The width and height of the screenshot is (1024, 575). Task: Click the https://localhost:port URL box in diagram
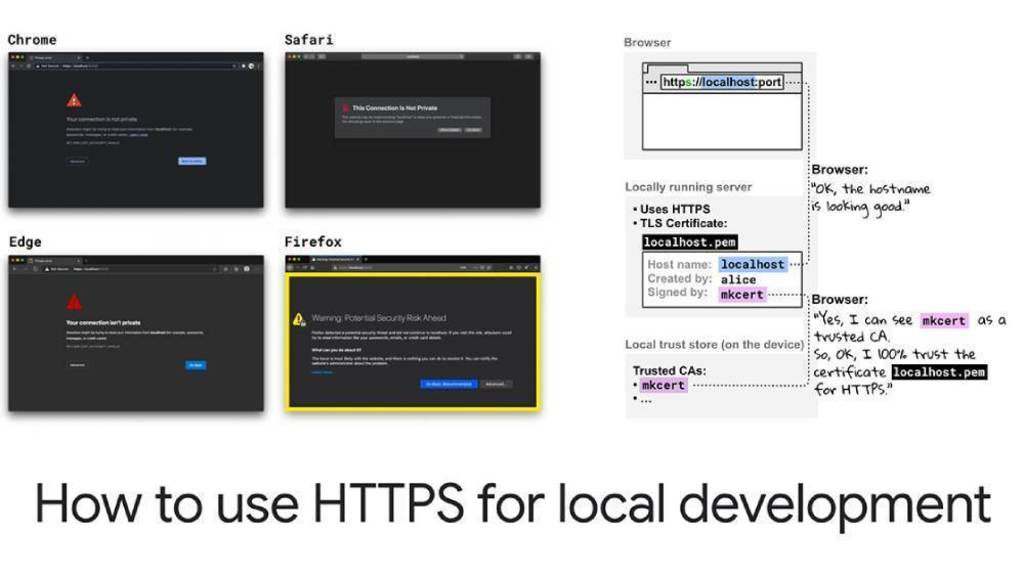722,82
